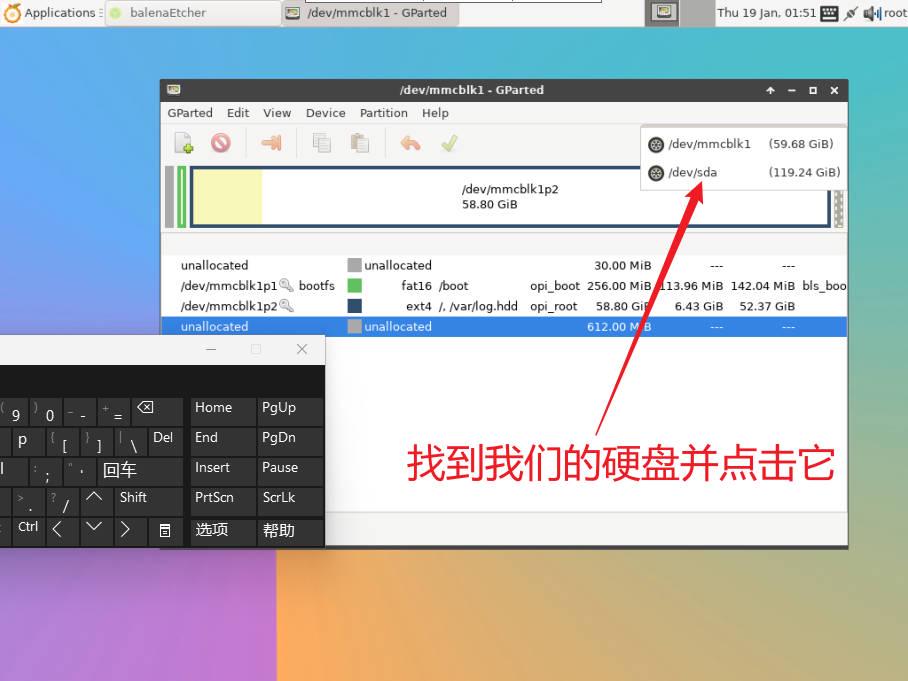Click the Copy partition toolbar icon
This screenshot has height=681, width=908.
321,142
